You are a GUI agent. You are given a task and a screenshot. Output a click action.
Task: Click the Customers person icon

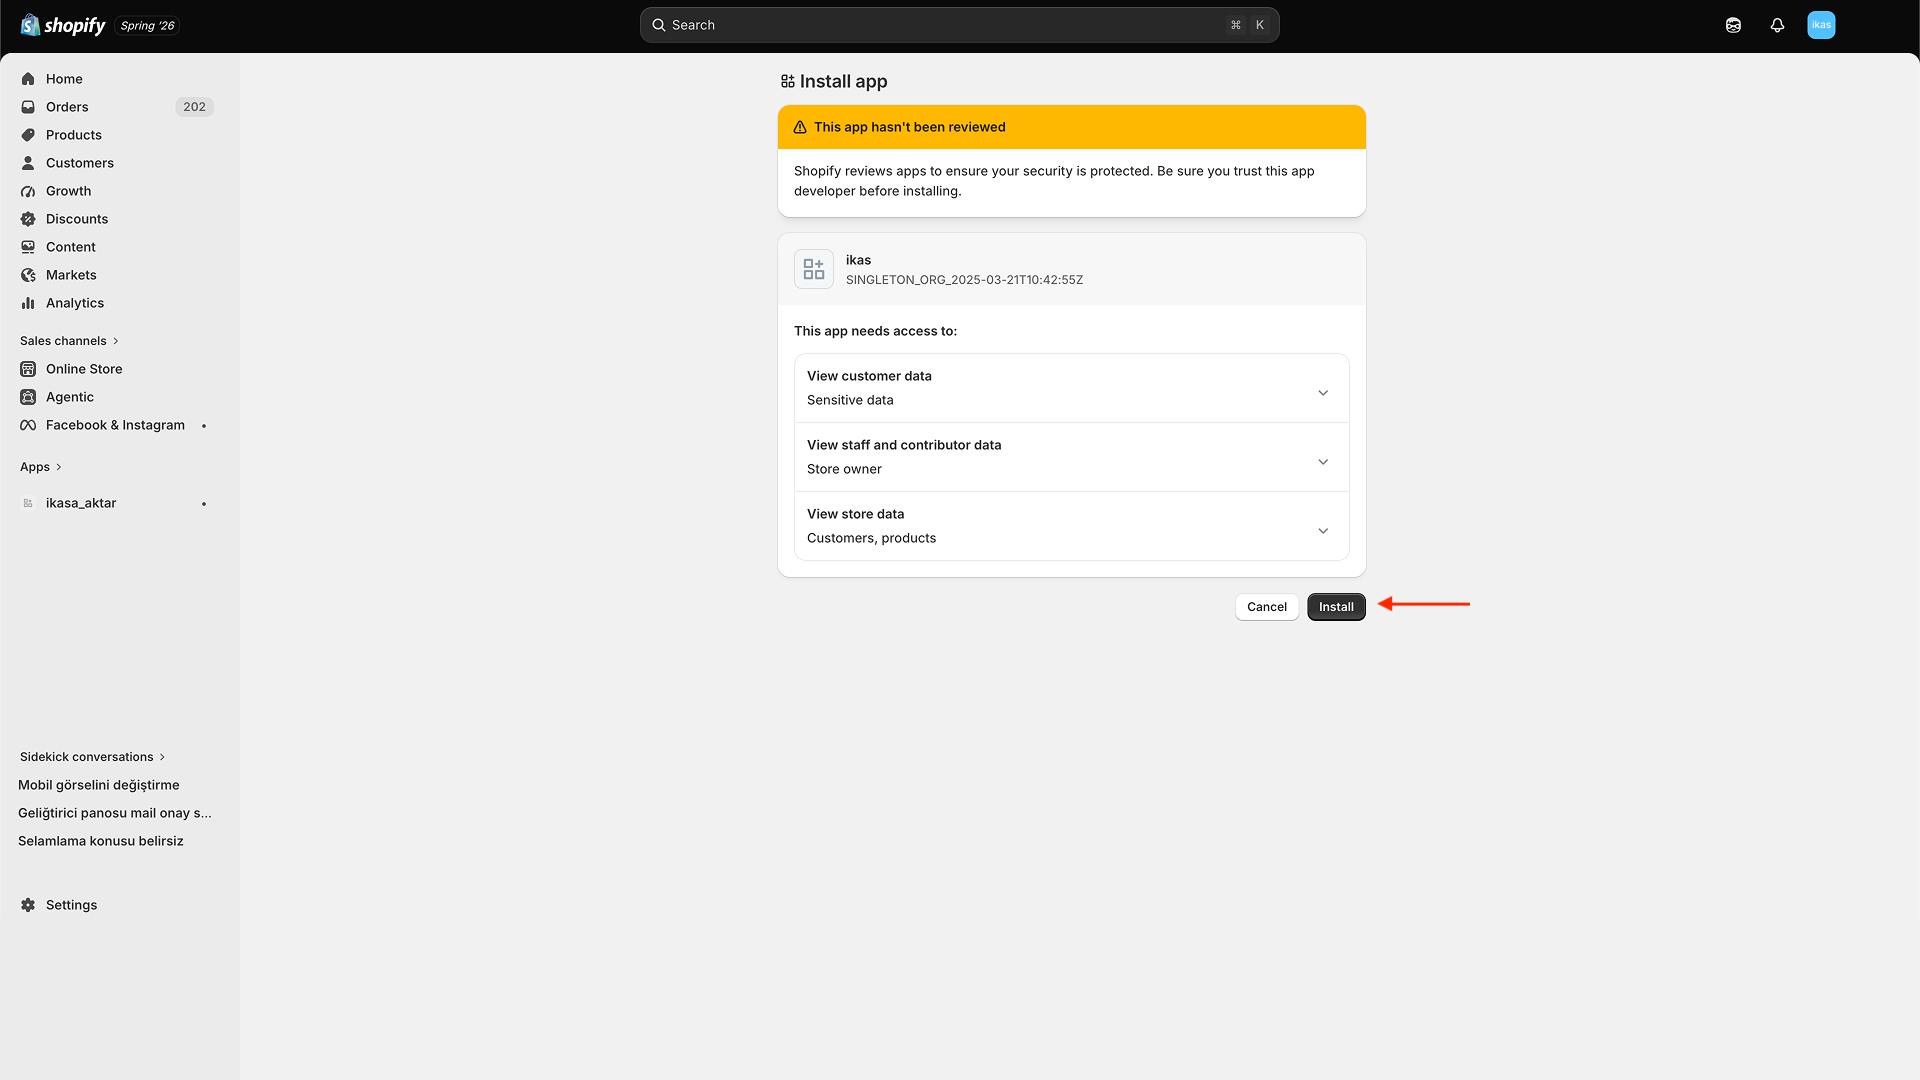(28, 163)
